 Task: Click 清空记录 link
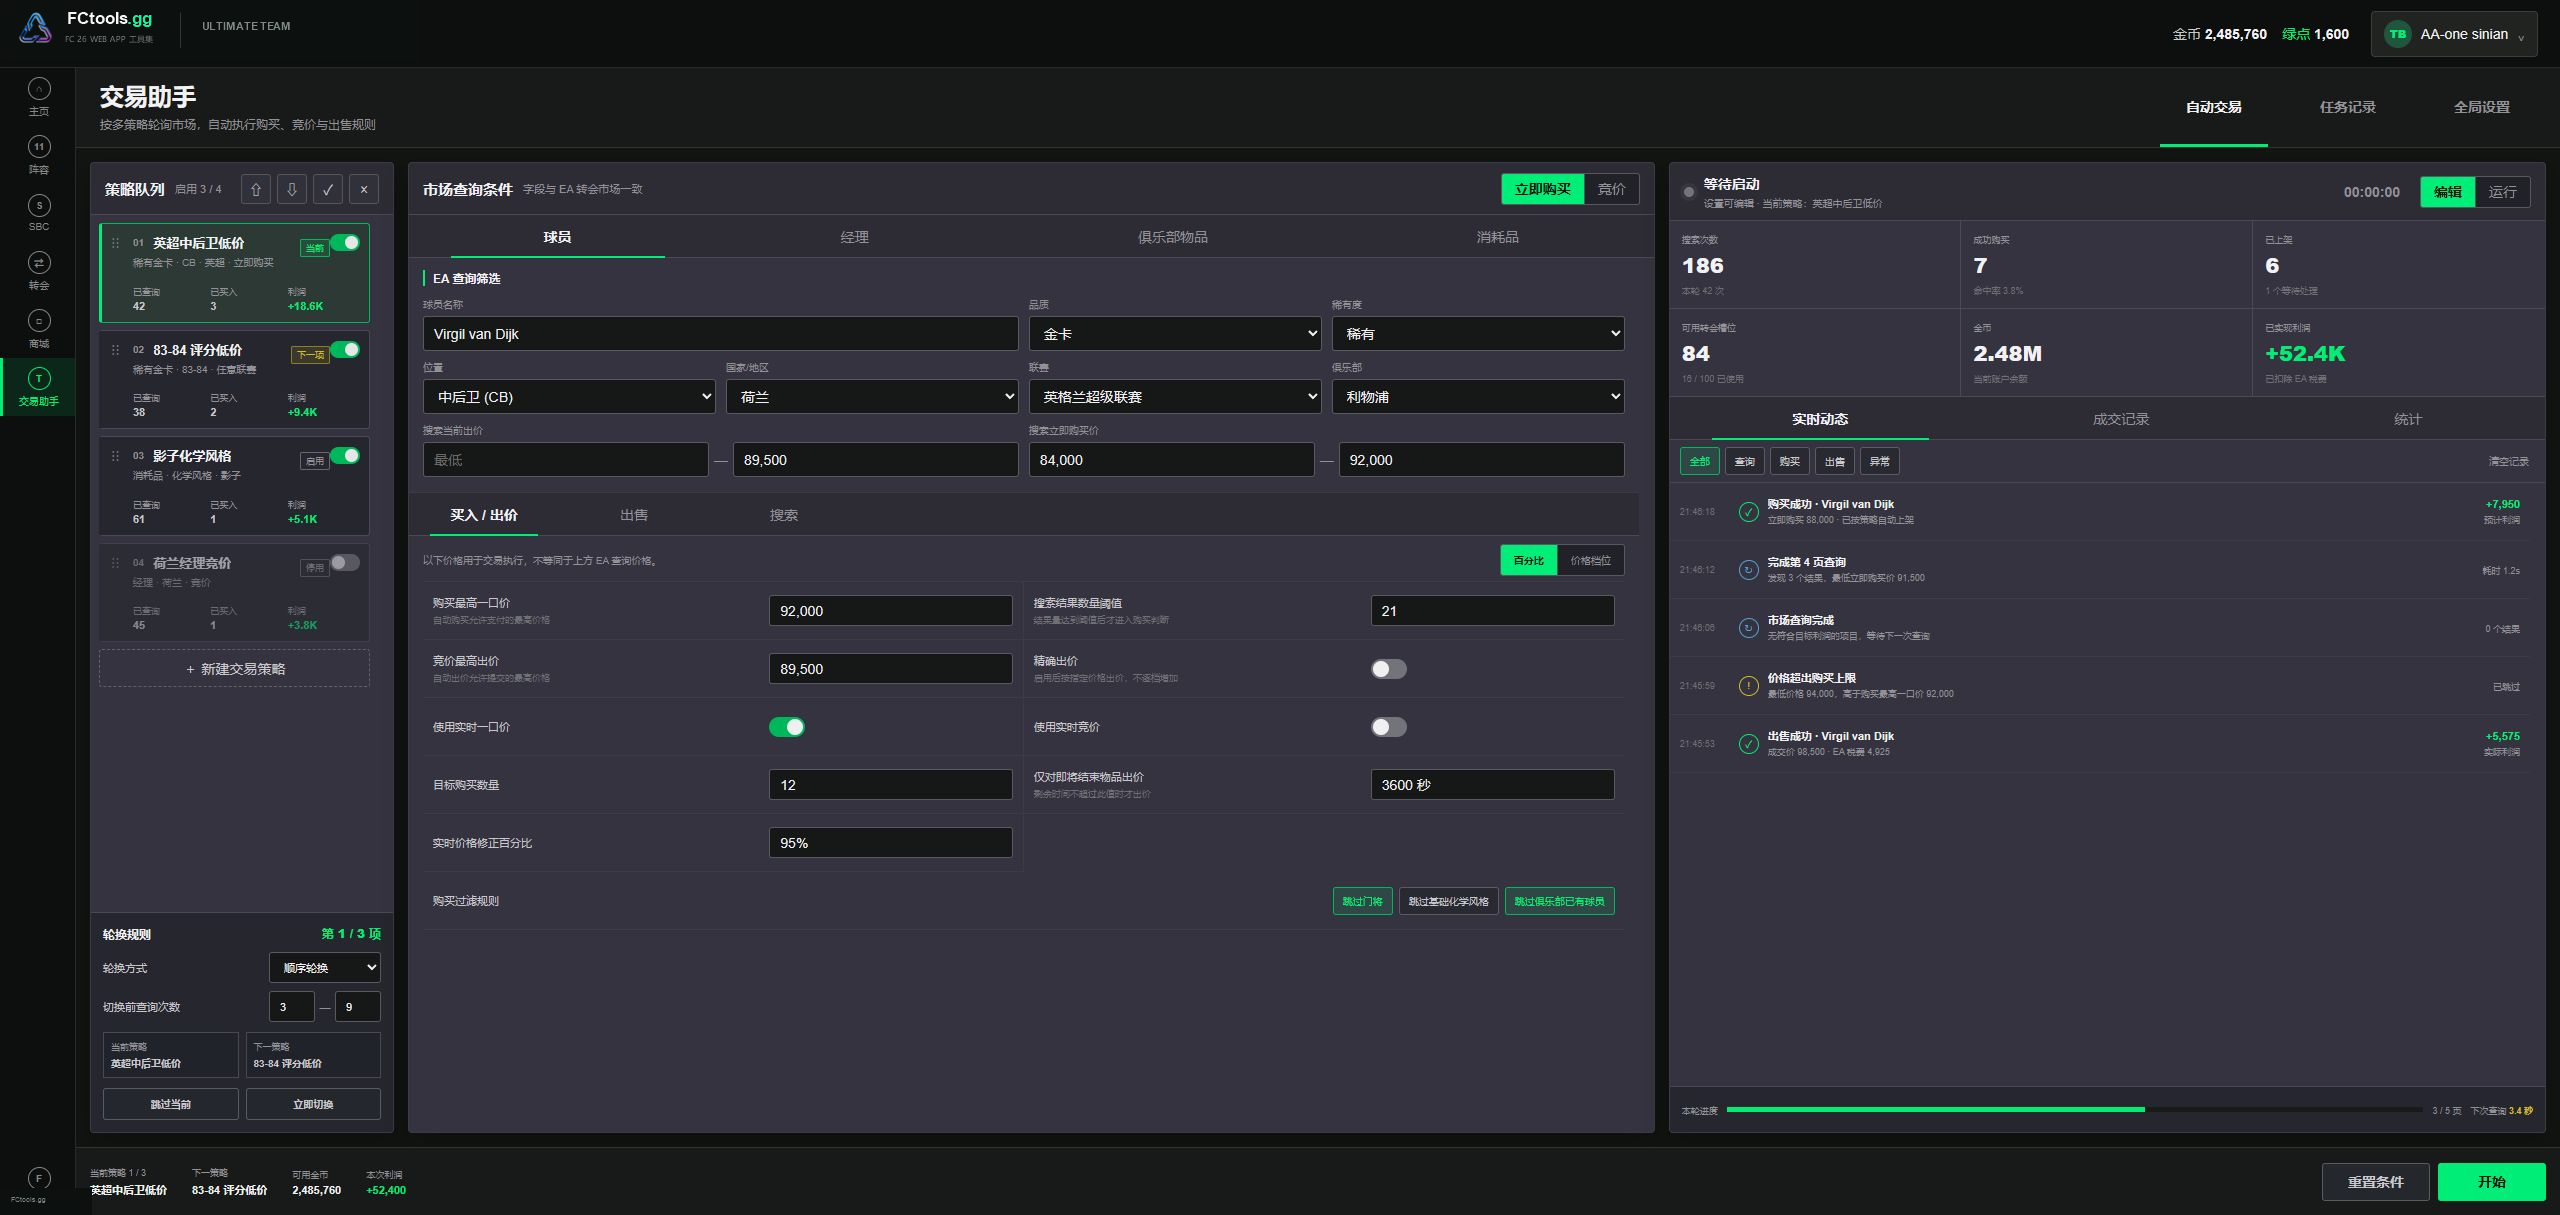[2508, 461]
